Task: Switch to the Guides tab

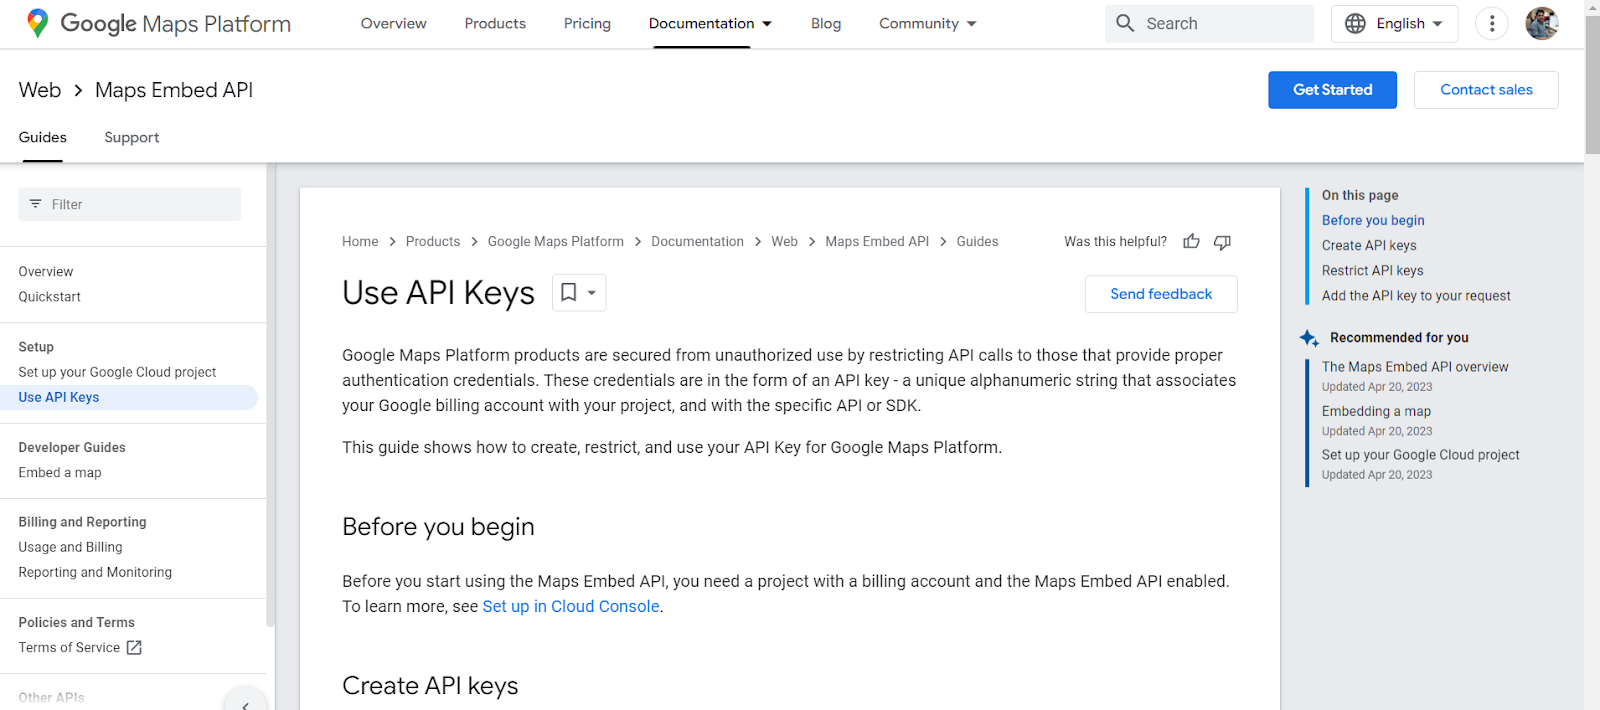Action: 42,137
